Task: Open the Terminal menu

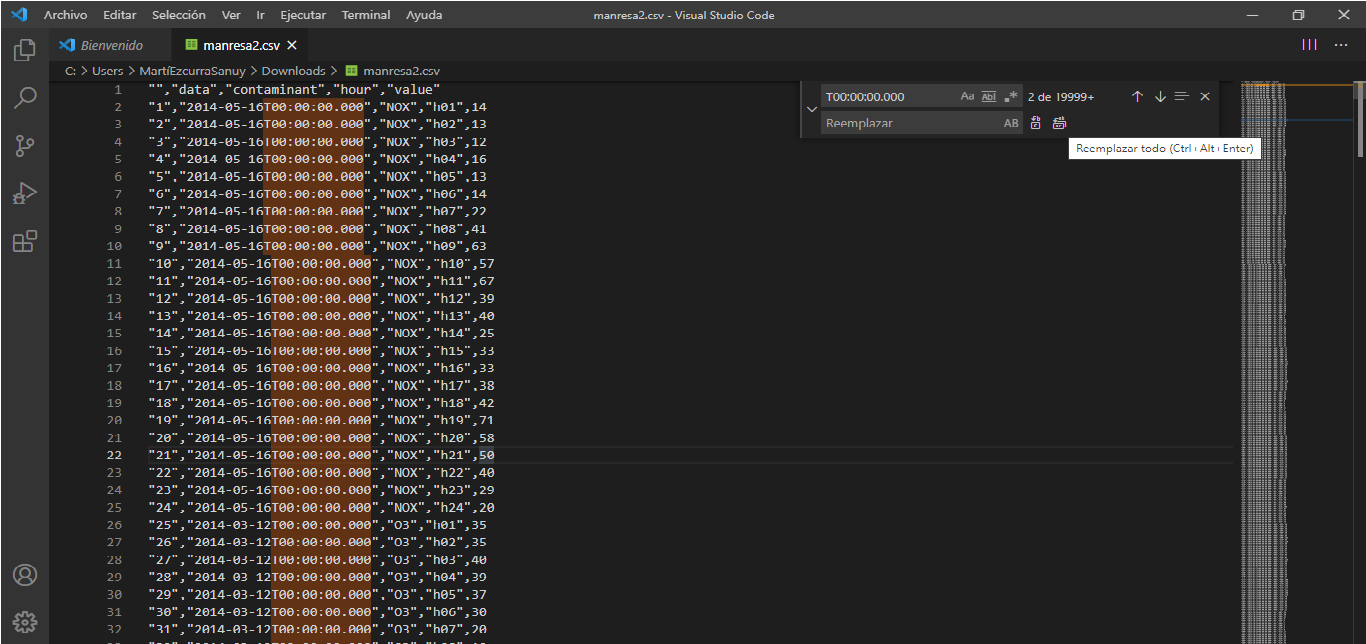Action: click(366, 15)
